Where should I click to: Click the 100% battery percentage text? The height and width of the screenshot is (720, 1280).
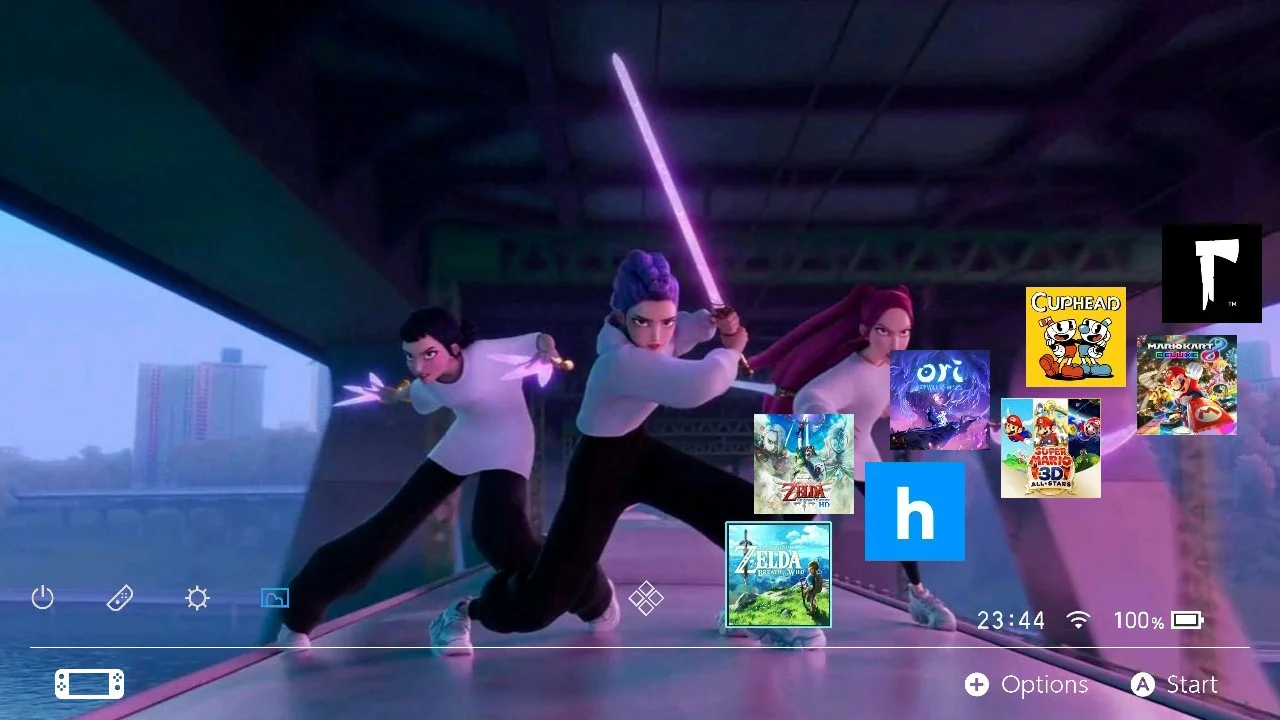[x=1139, y=621]
